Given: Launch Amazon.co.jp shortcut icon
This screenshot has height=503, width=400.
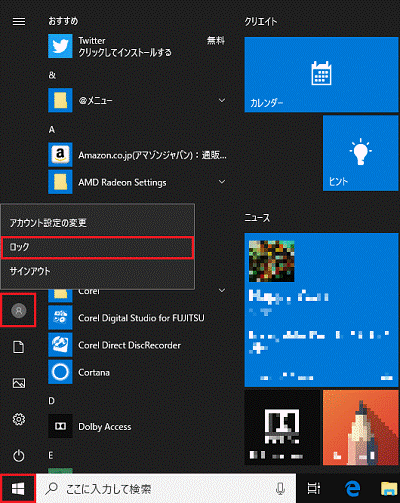Looking at the screenshot, I should (x=60, y=155).
